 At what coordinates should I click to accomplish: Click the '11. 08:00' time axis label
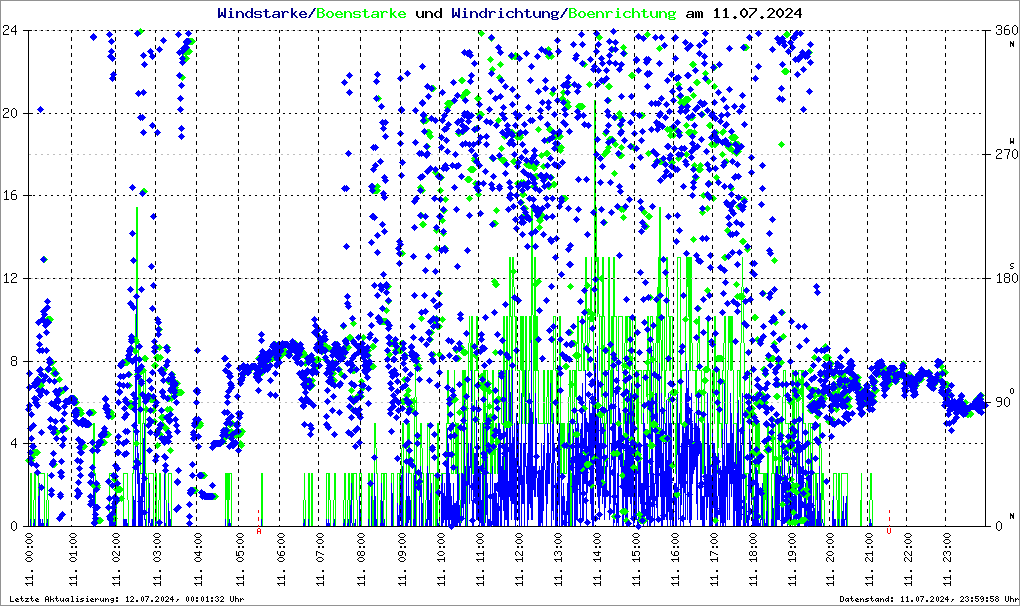[x=361, y=559]
